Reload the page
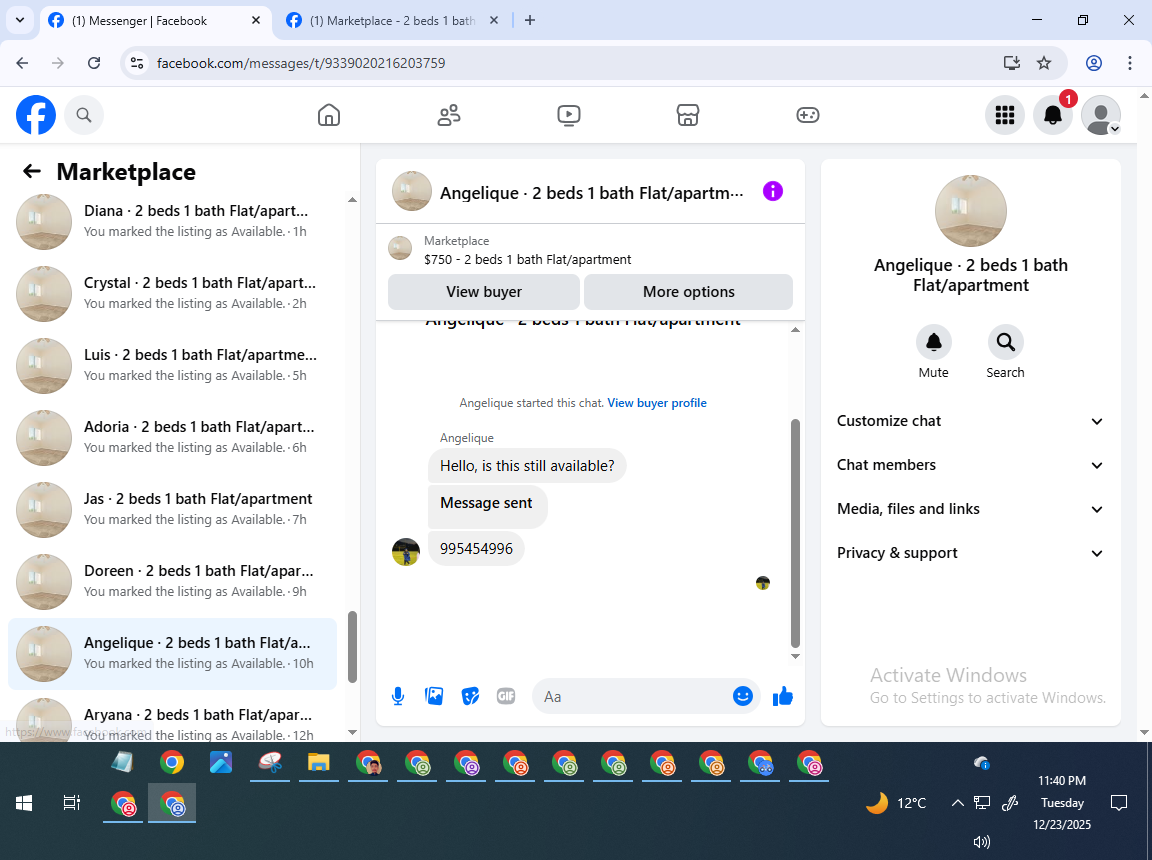Viewport: 1152px width, 860px height. (x=94, y=63)
